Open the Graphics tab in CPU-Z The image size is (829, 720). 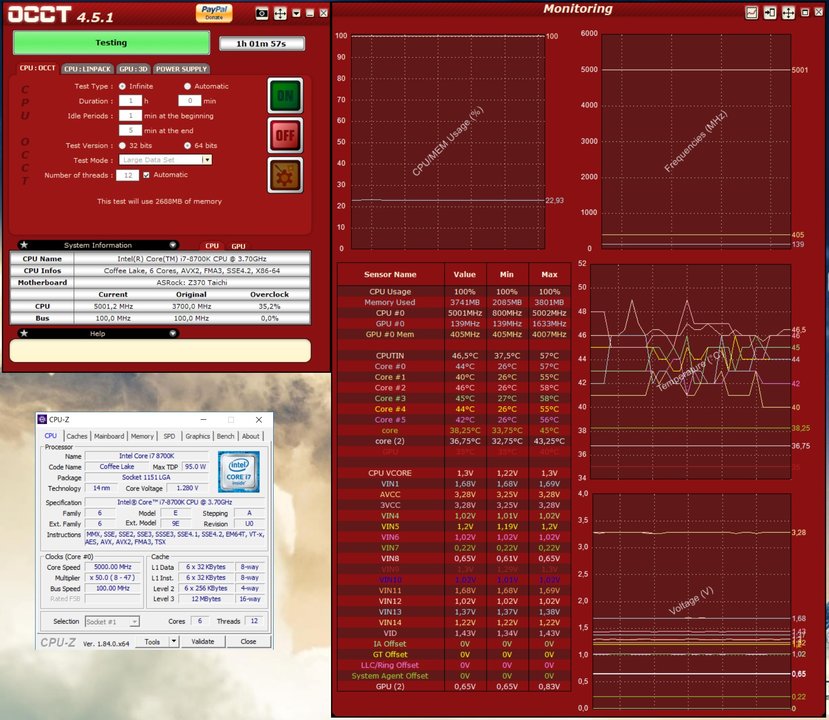(x=198, y=436)
